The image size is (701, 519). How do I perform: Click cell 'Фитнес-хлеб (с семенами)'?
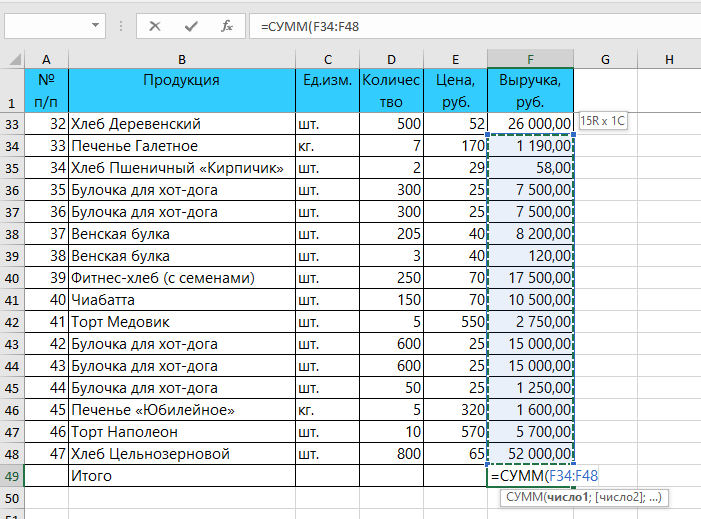(182, 278)
